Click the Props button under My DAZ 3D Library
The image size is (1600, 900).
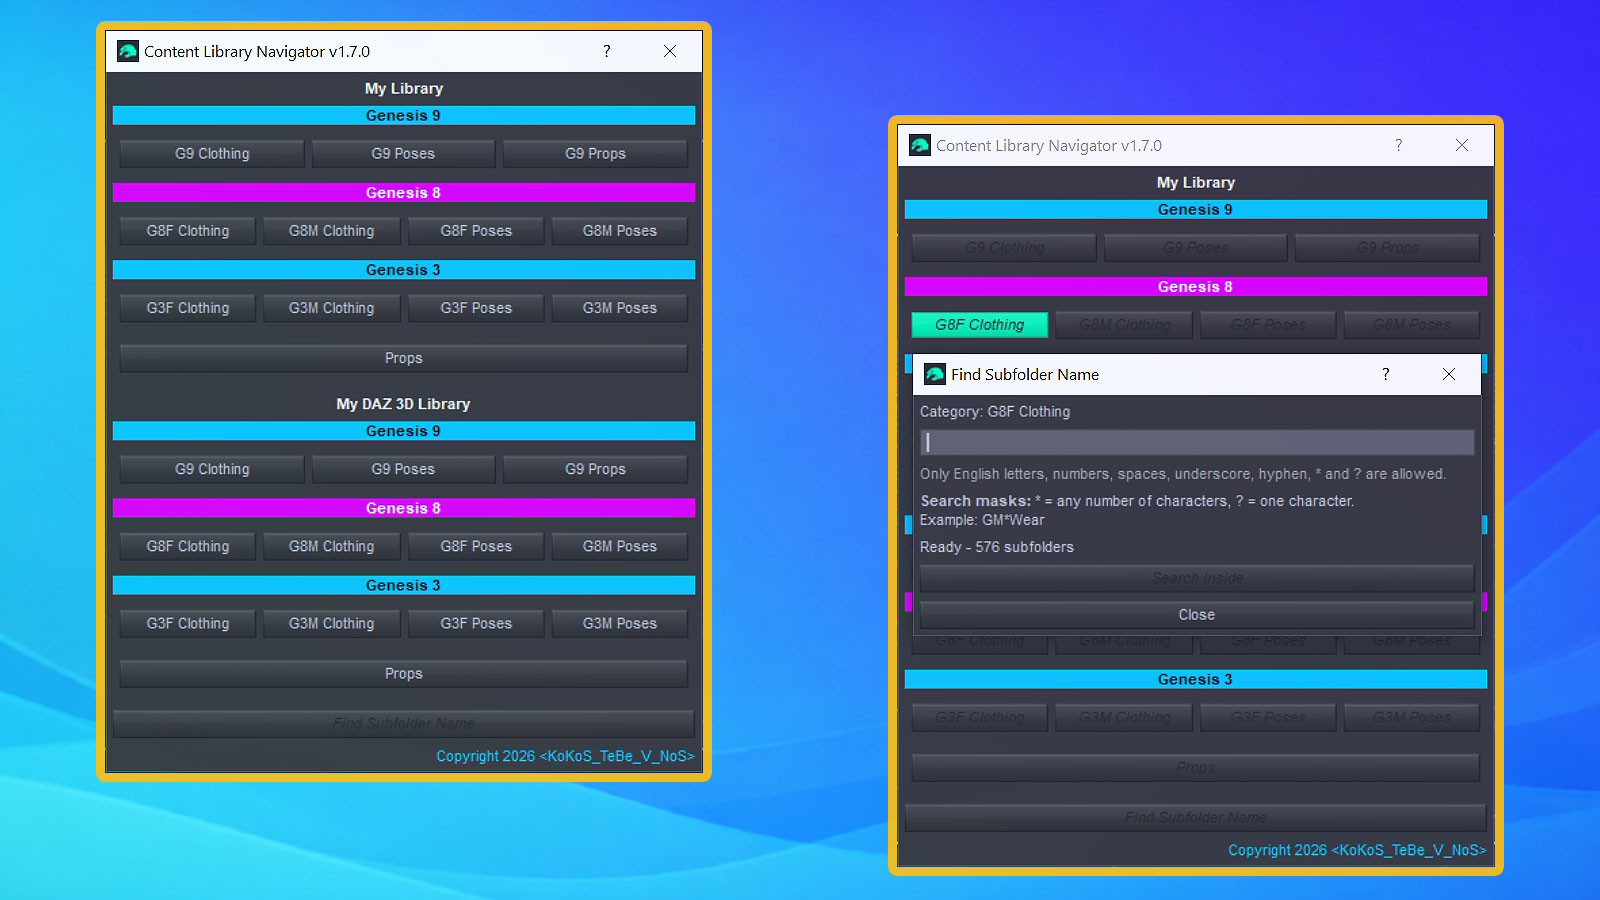(x=404, y=674)
